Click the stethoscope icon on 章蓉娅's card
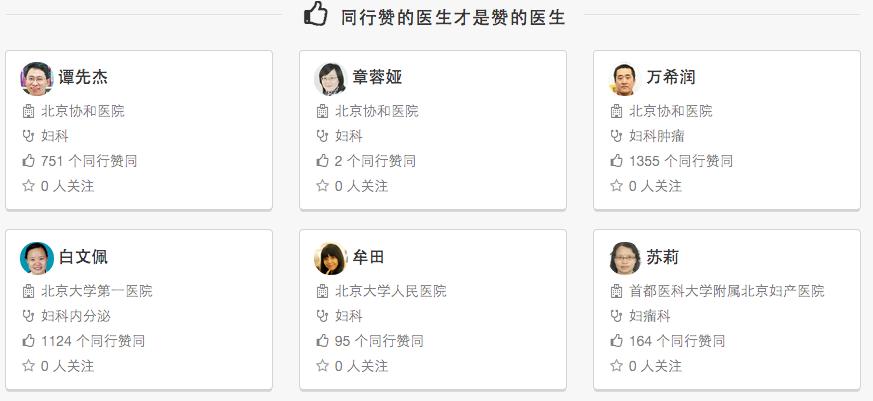This screenshot has height=401, width=873. click(322, 136)
